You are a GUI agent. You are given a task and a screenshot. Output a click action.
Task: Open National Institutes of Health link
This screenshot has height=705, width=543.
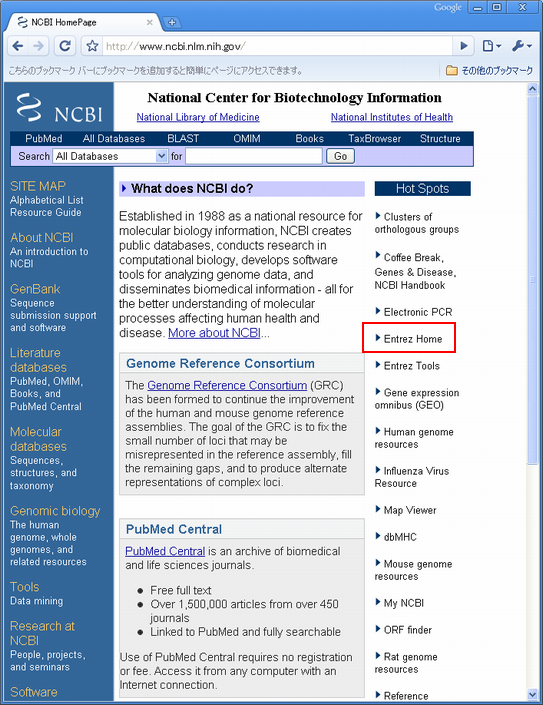click(392, 117)
